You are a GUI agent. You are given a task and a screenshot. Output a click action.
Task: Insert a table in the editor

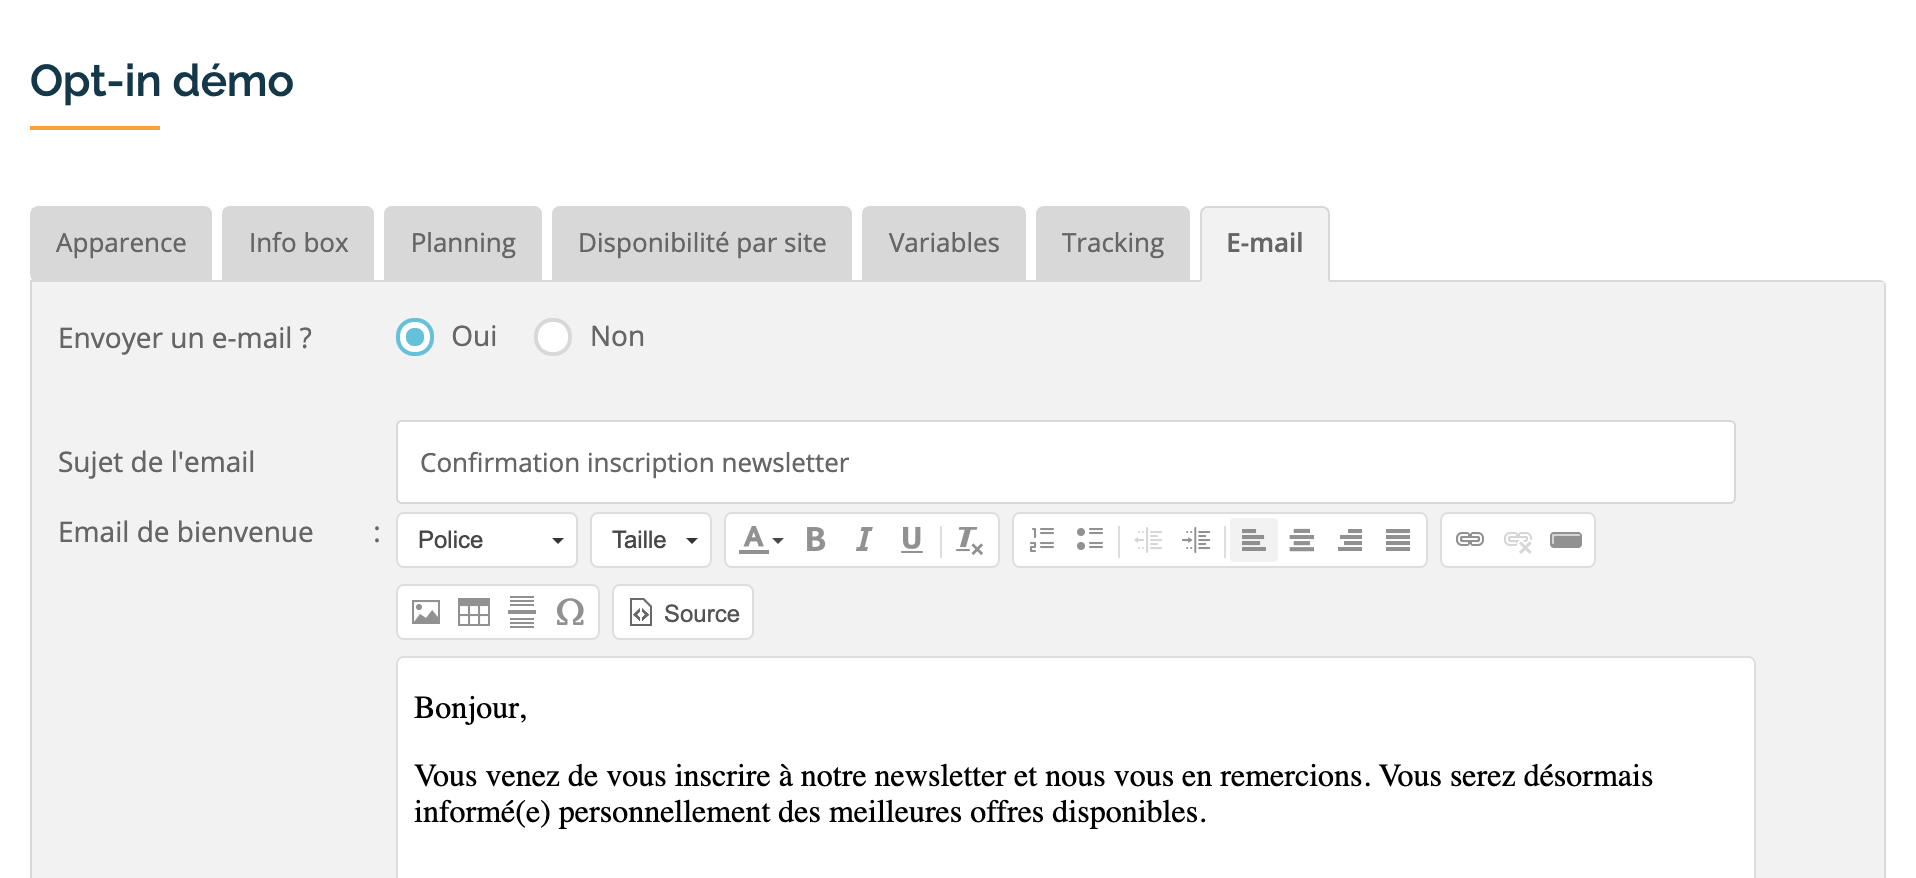(474, 612)
